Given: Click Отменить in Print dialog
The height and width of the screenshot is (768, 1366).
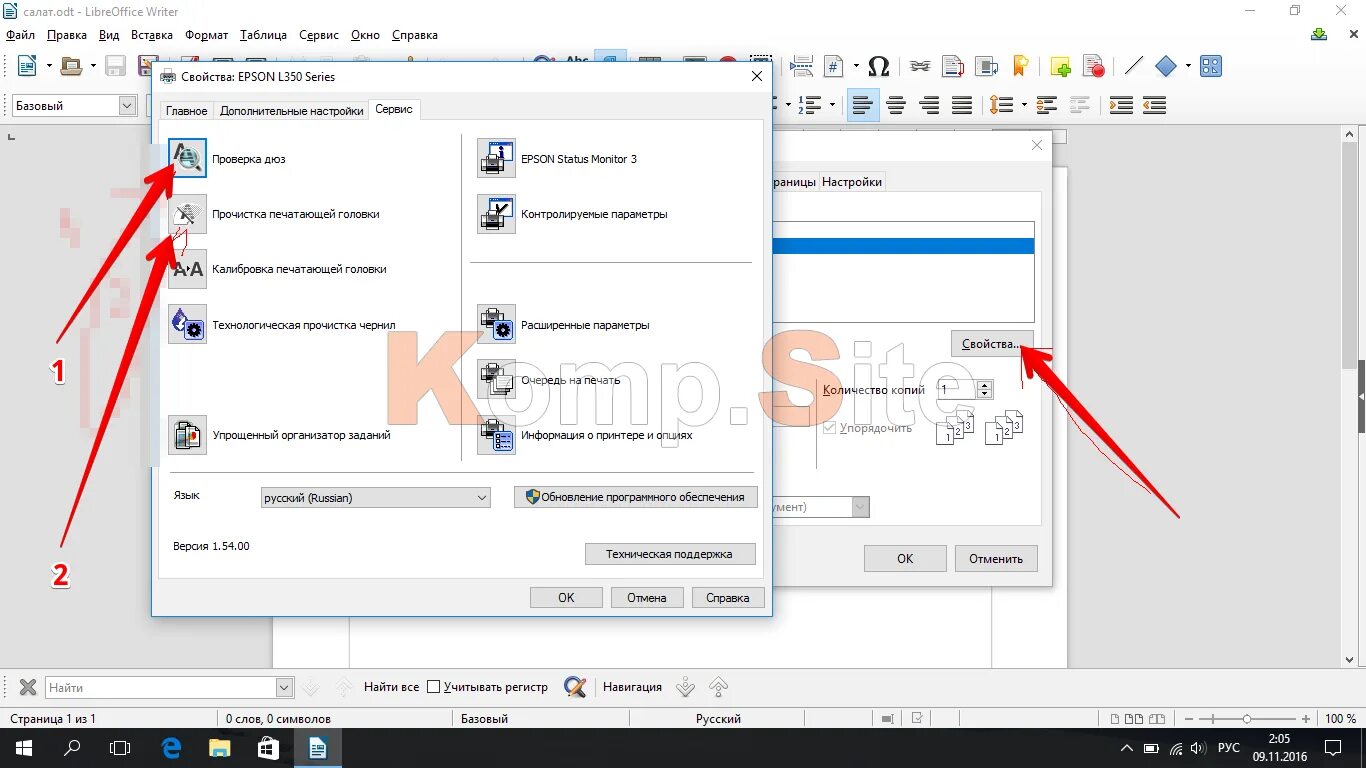Looking at the screenshot, I should [x=996, y=558].
